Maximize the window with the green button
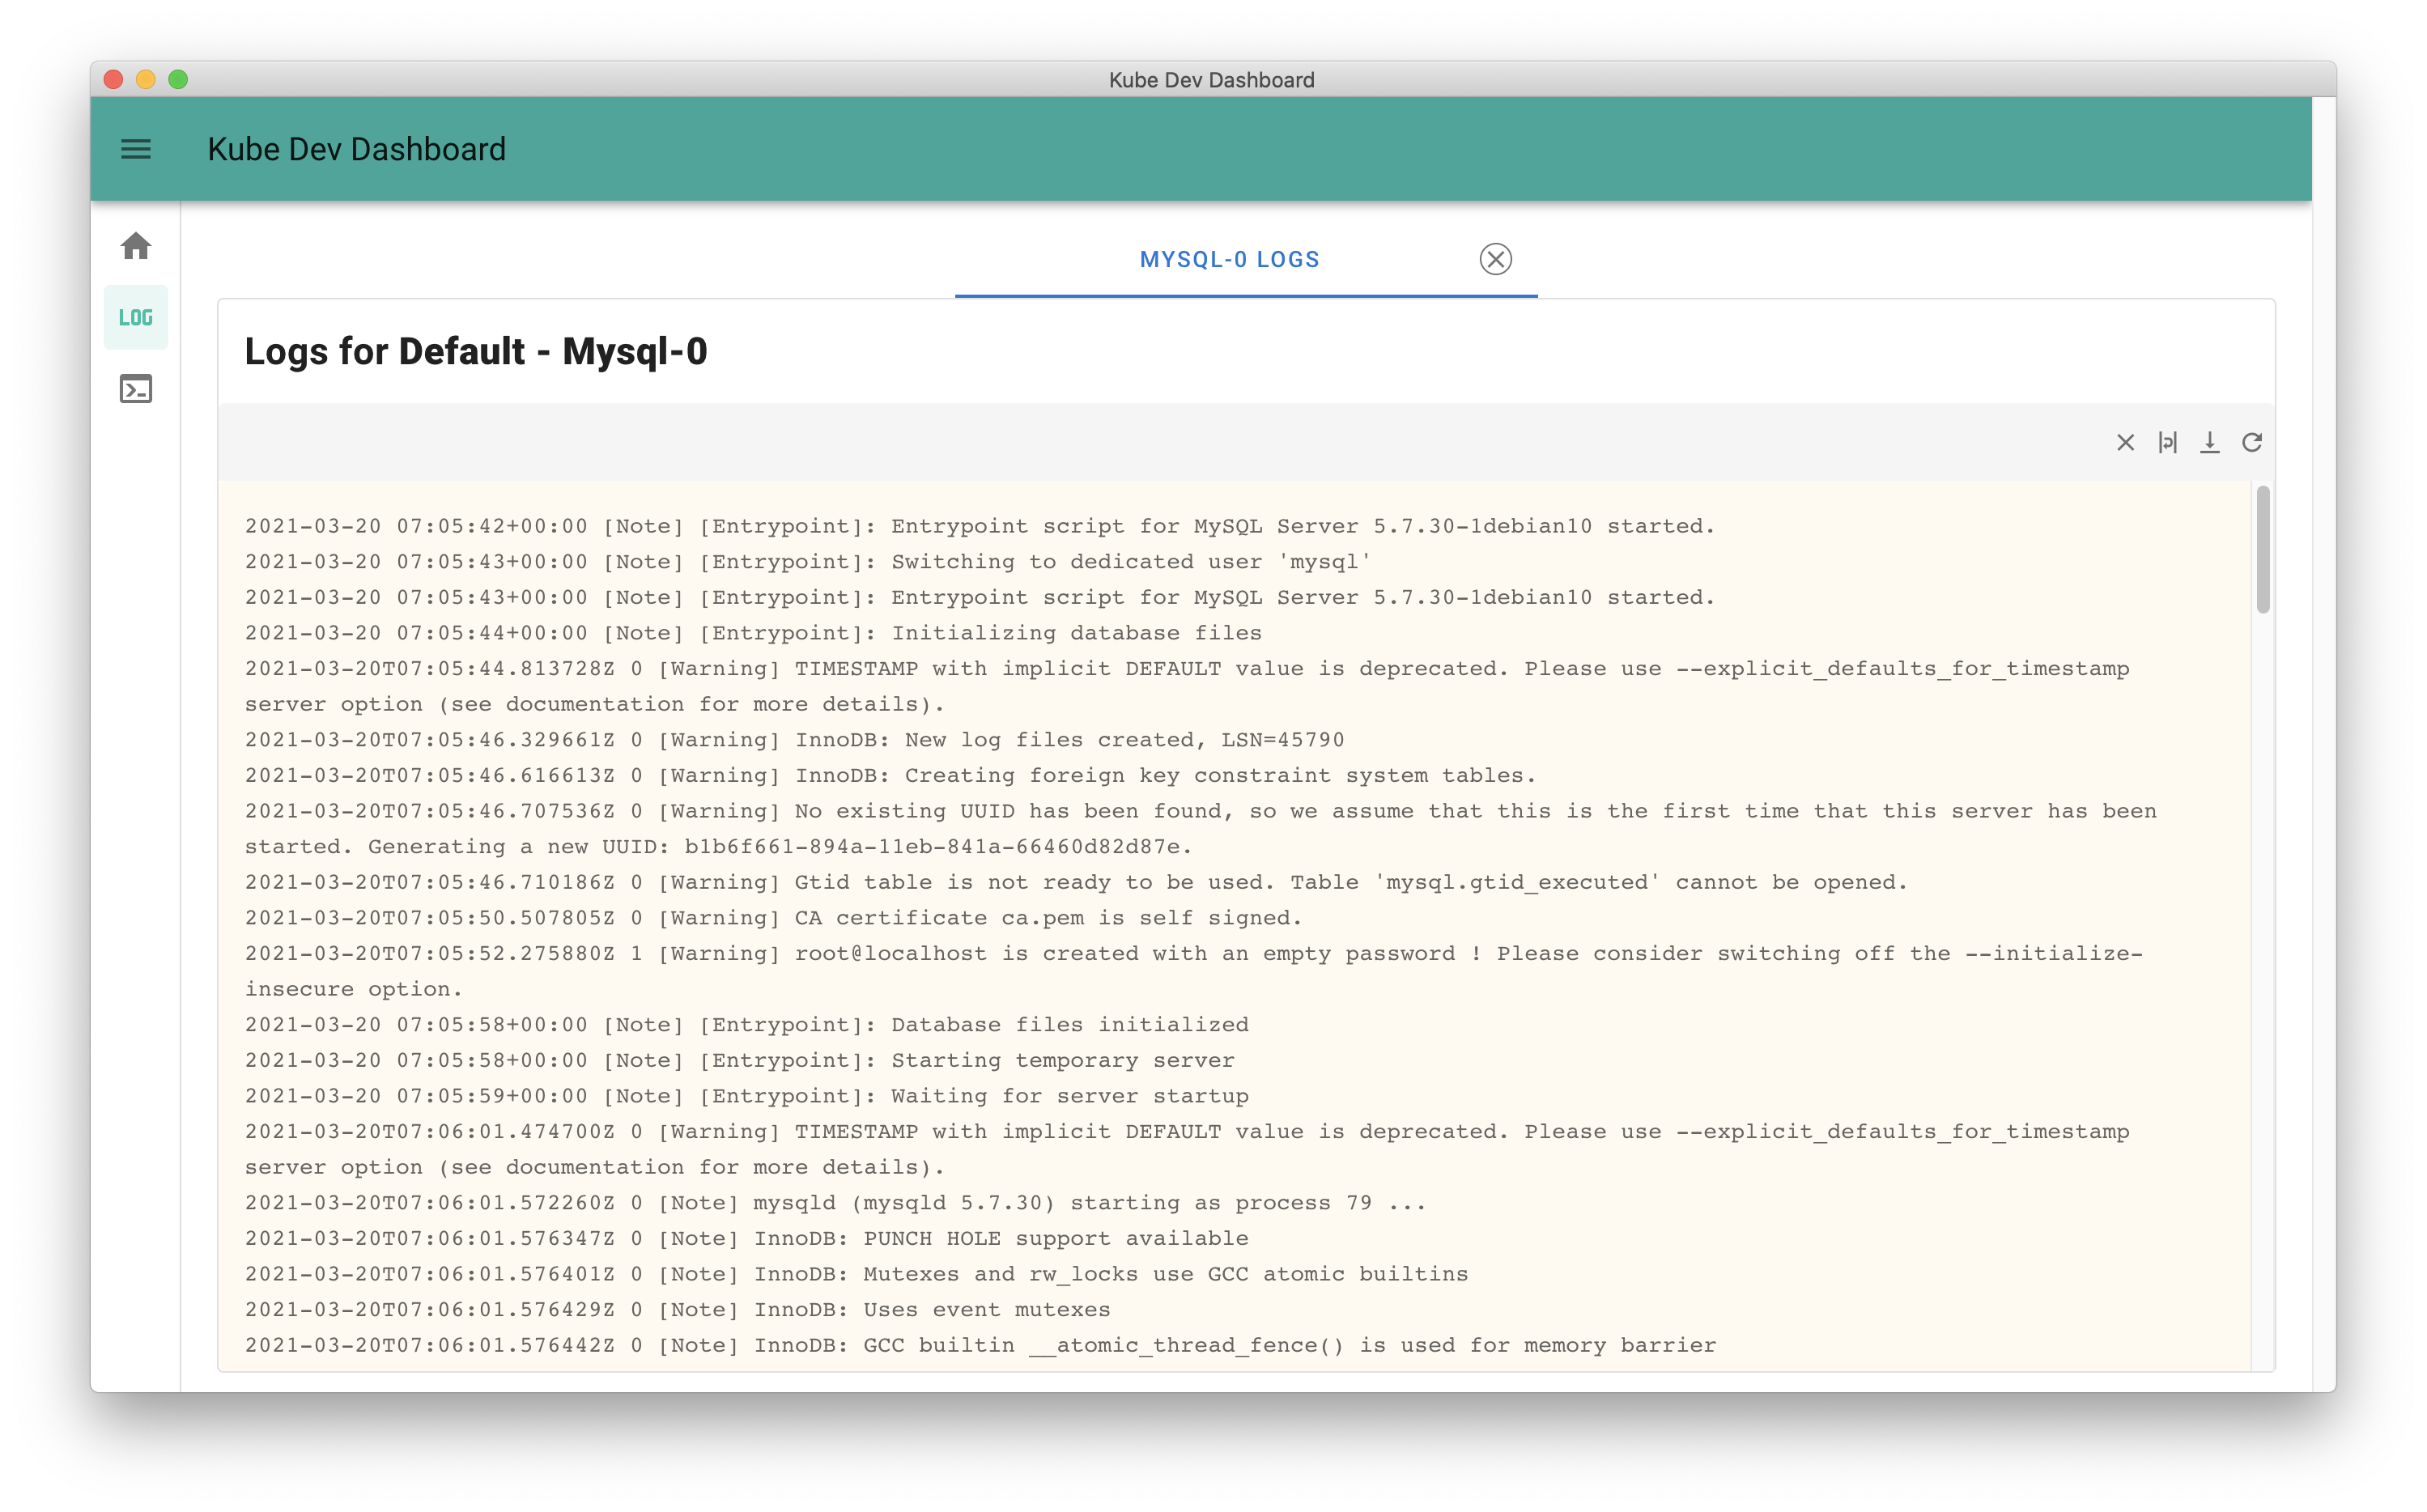The image size is (2427, 1512). pyautogui.click(x=178, y=80)
